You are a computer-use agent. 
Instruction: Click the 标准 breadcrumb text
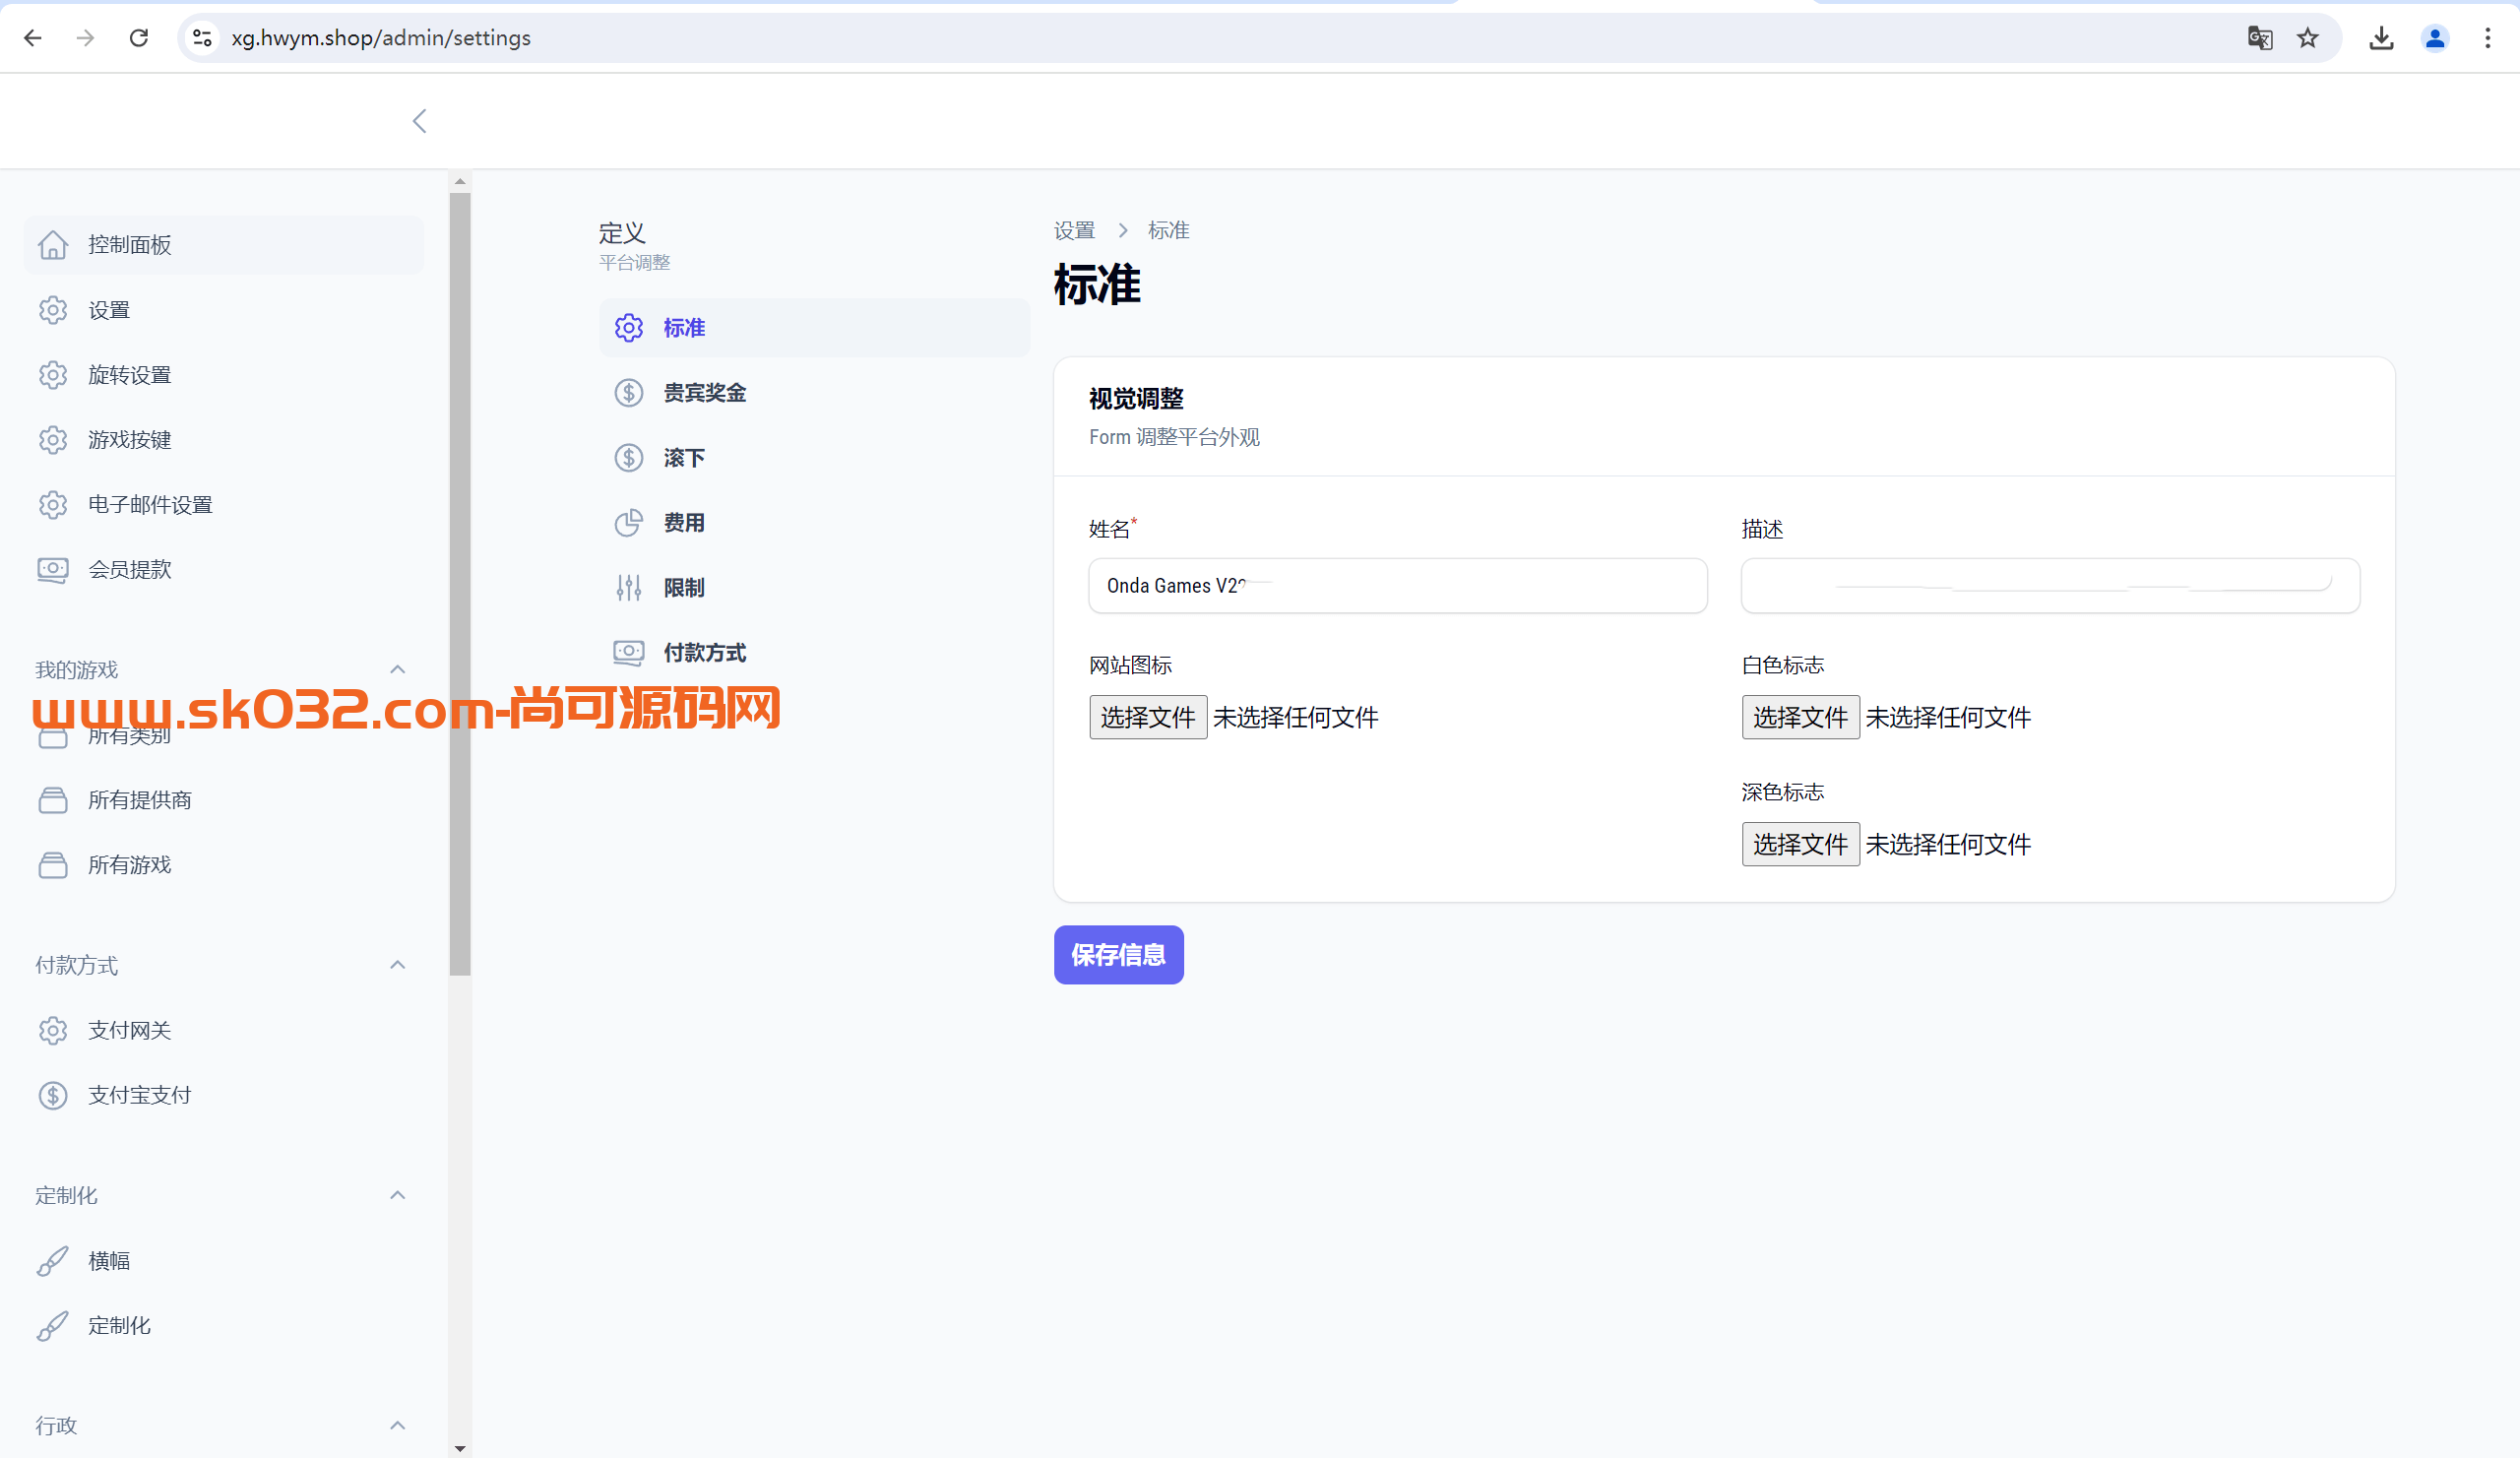(1168, 231)
